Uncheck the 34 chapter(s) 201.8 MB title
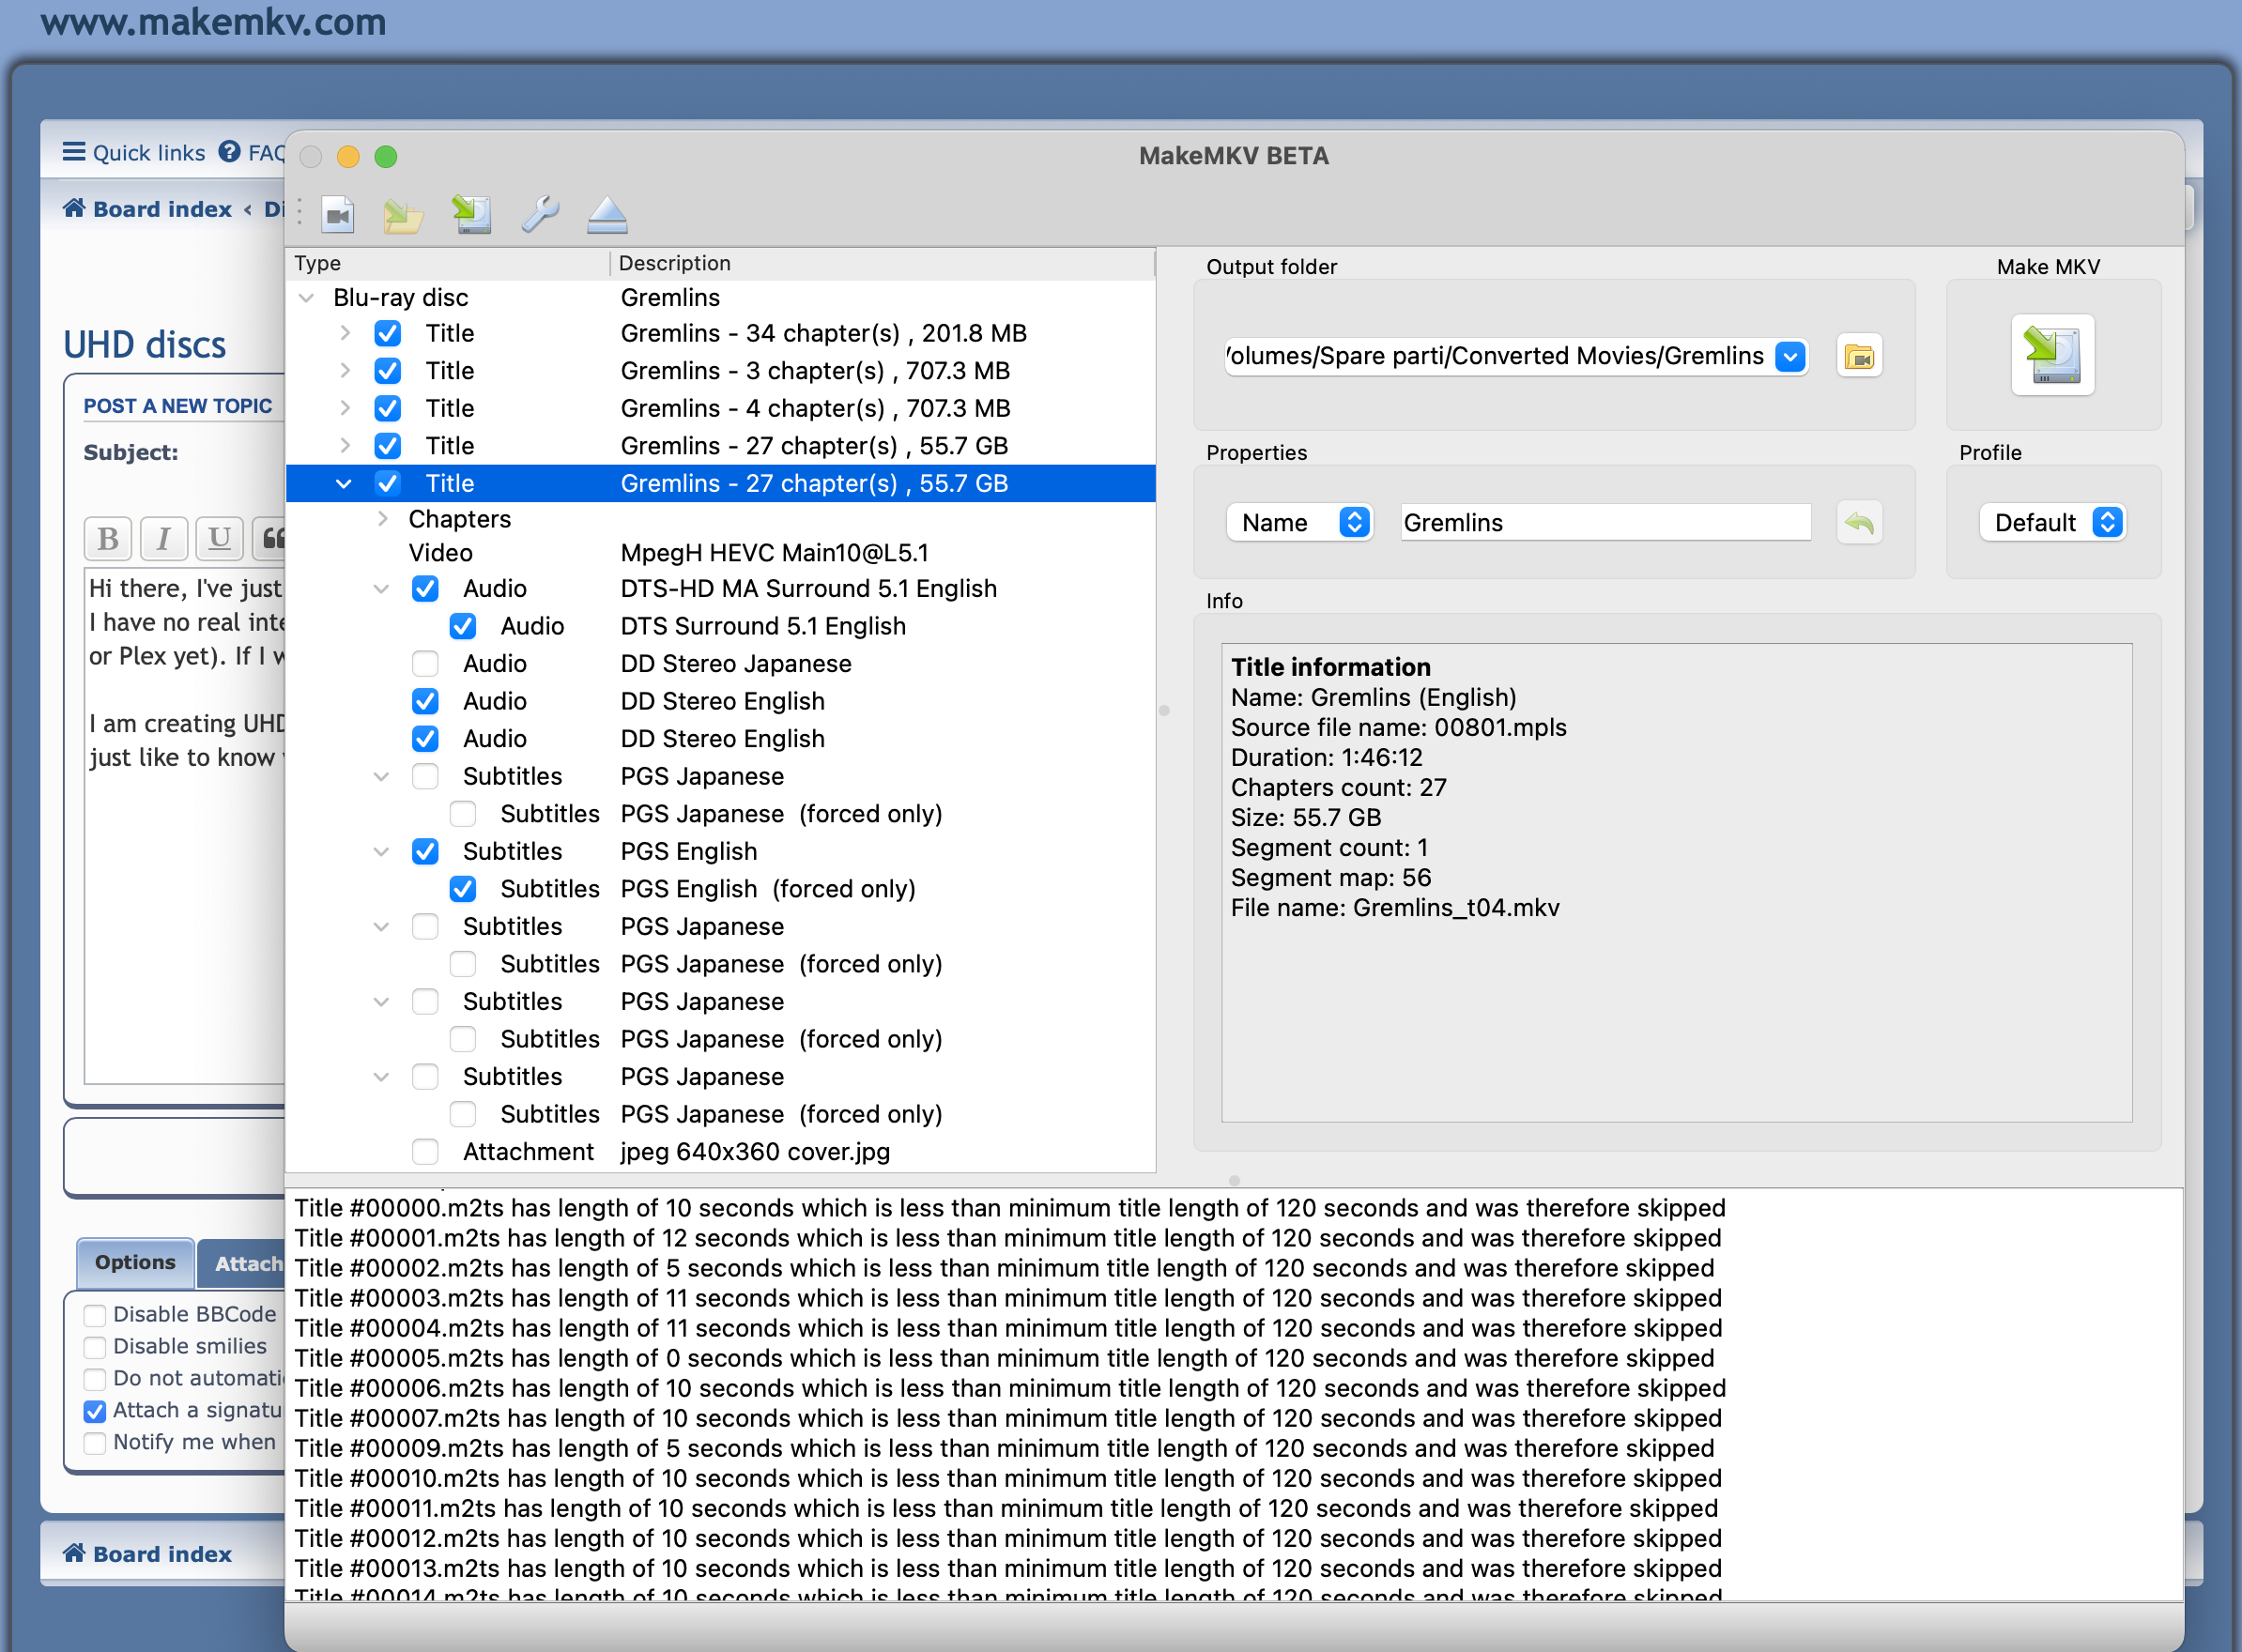 [x=388, y=333]
